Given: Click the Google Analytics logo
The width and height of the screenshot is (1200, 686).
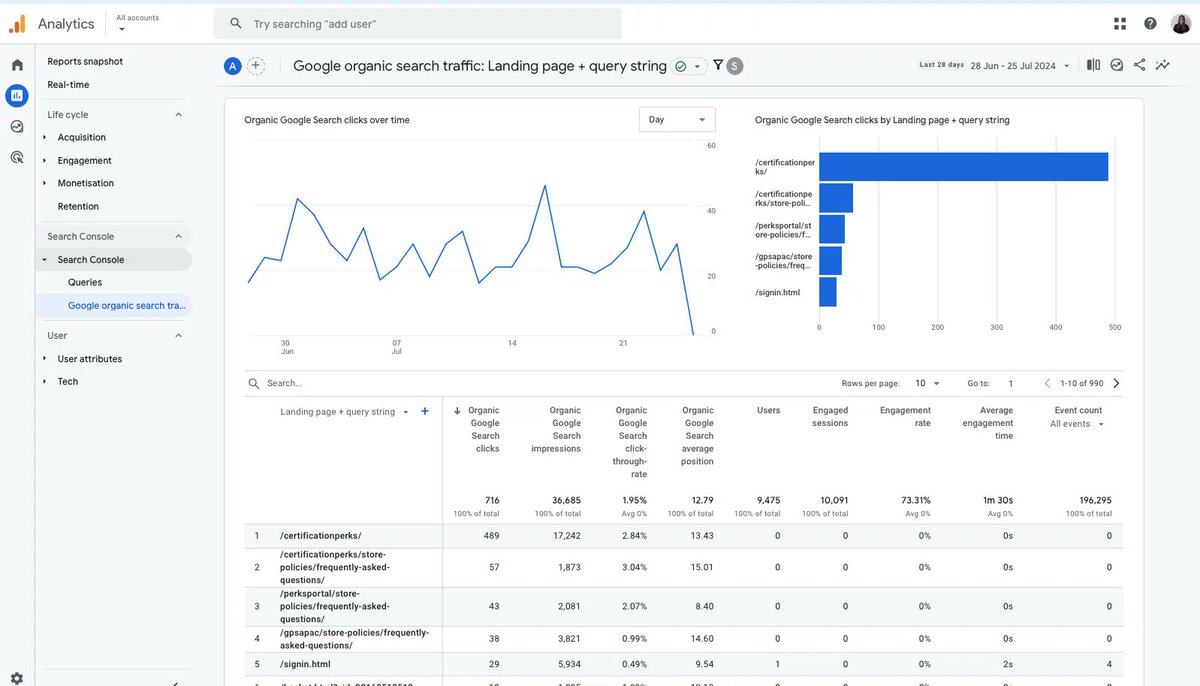Looking at the screenshot, I should click(x=17, y=23).
